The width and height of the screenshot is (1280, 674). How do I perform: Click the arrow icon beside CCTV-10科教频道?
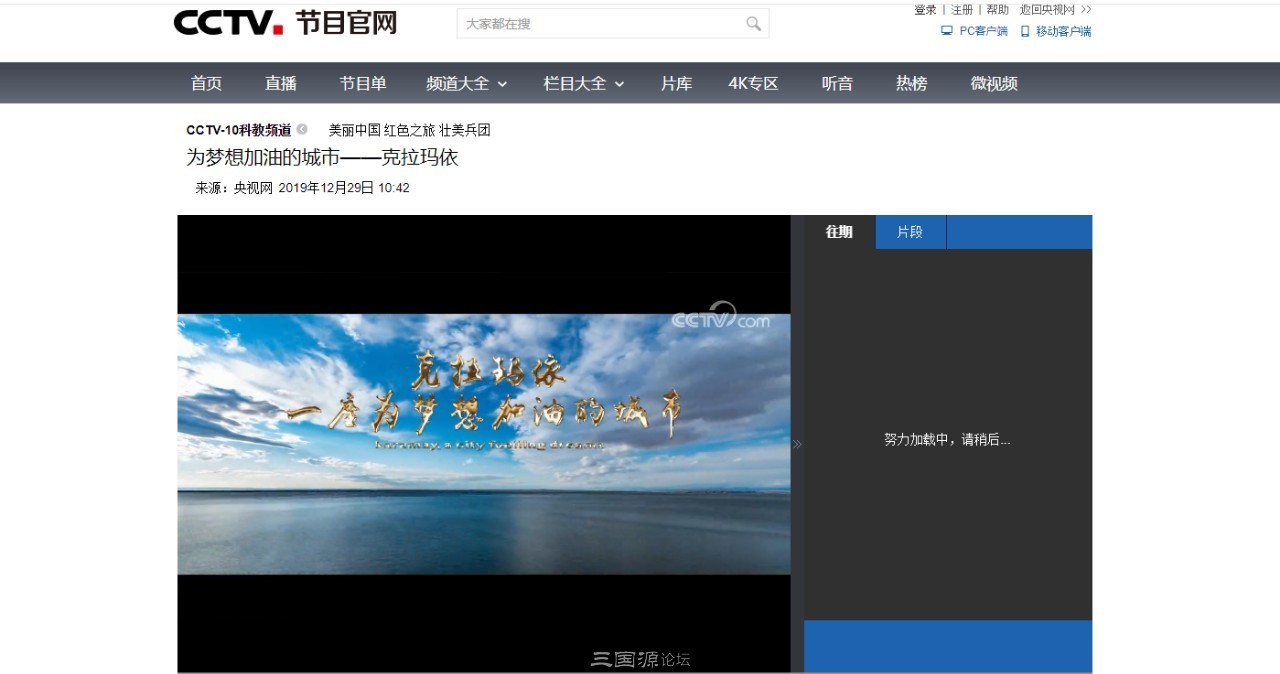pos(302,130)
